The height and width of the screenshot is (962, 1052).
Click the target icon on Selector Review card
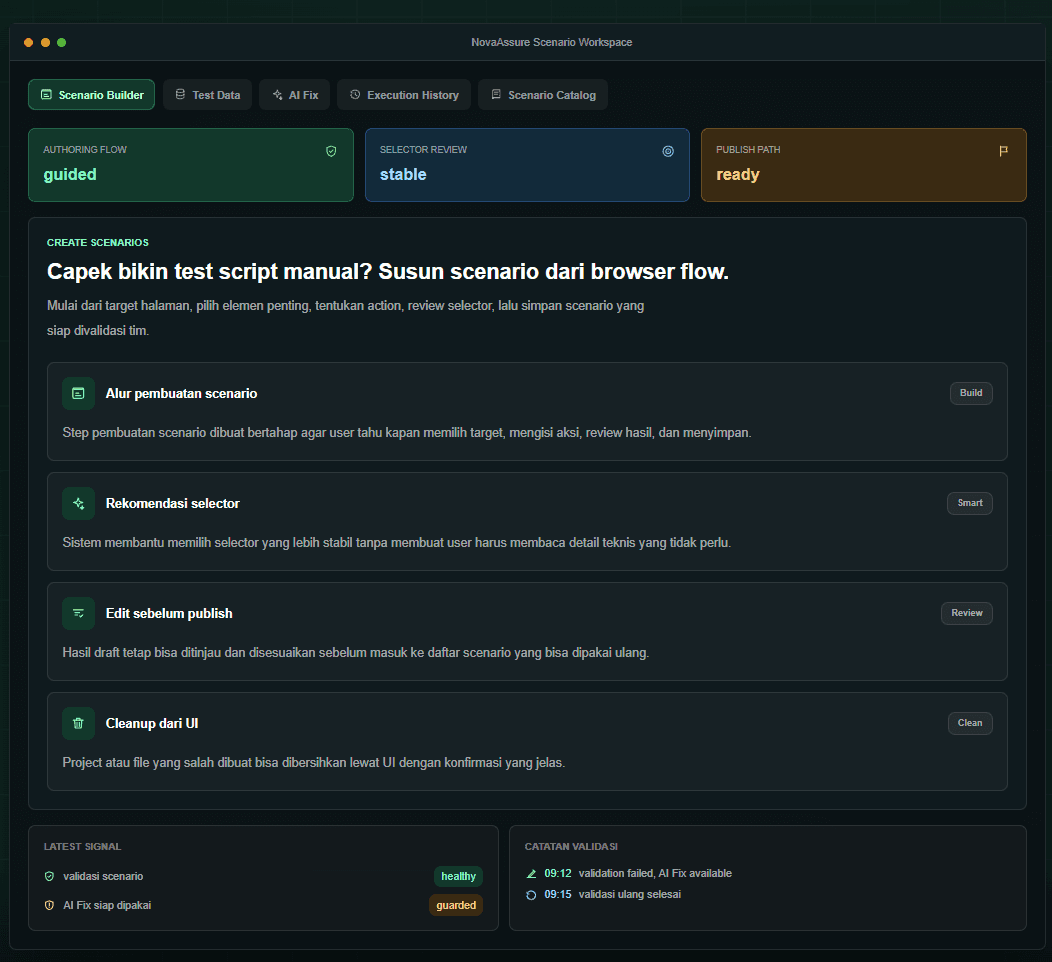point(668,152)
